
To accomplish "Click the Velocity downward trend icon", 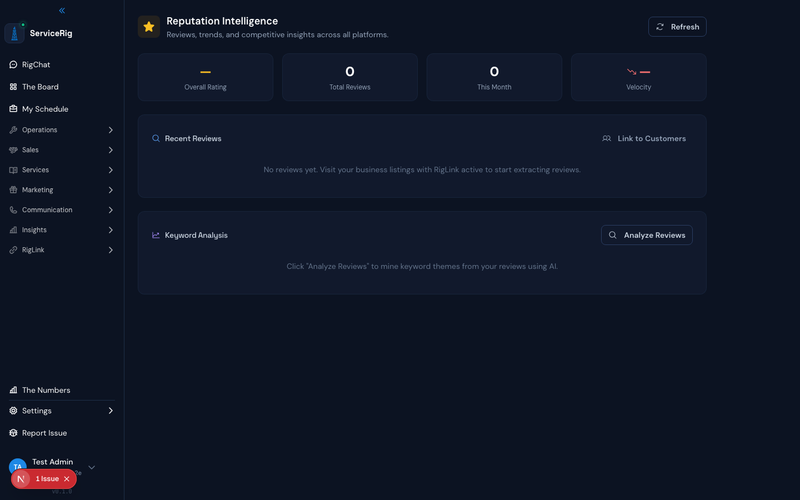I will pyautogui.click(x=632, y=72).
